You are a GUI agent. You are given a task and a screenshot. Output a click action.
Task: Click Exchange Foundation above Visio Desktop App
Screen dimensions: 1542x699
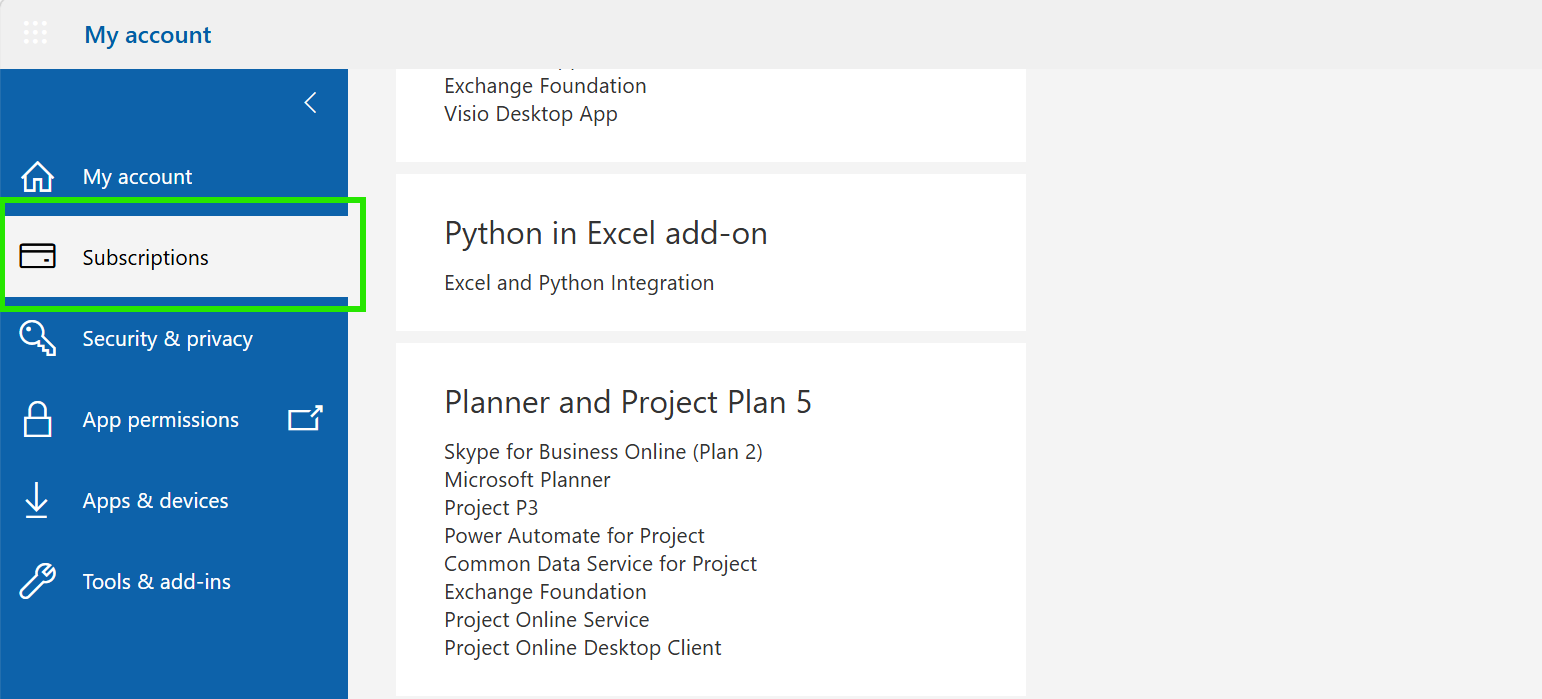click(x=545, y=86)
